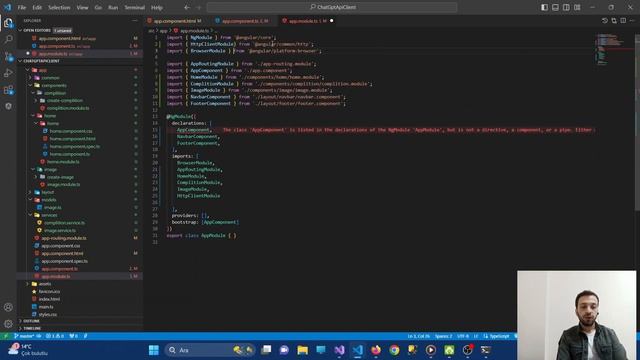The width and height of the screenshot is (640, 360).
Task: Open the Run and Debug view
Action: [8, 73]
